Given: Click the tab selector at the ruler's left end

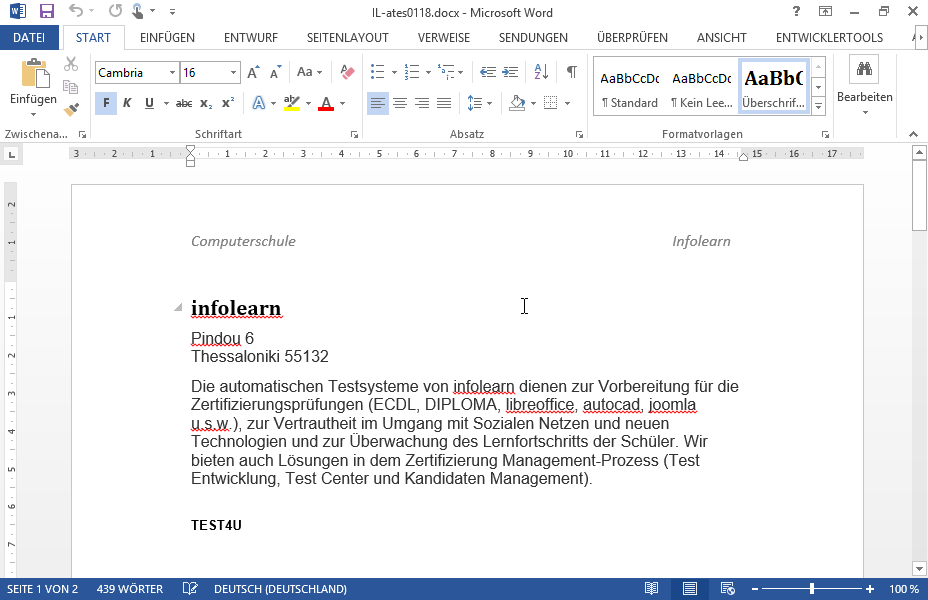Looking at the screenshot, I should click(x=11, y=155).
